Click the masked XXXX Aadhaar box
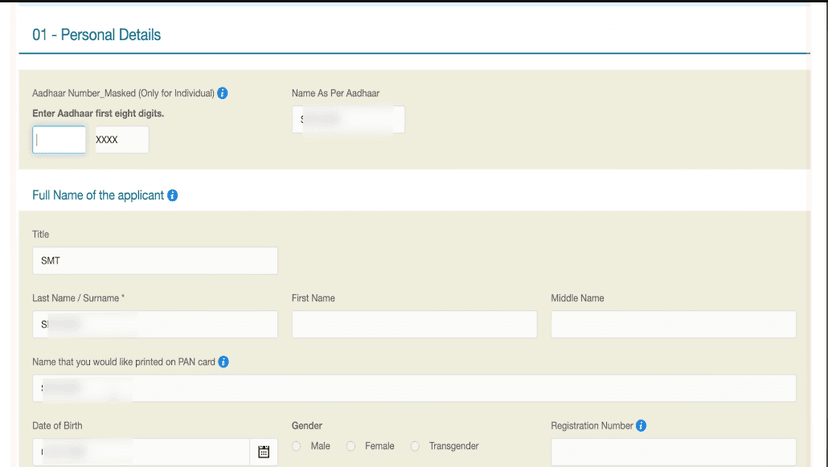Viewport: 828px width, 467px height. (120, 140)
